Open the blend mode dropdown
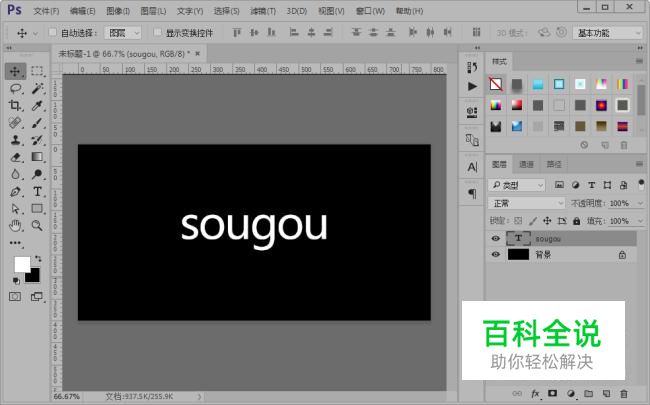Image resolution: width=650 pixels, height=405 pixels. coord(526,203)
